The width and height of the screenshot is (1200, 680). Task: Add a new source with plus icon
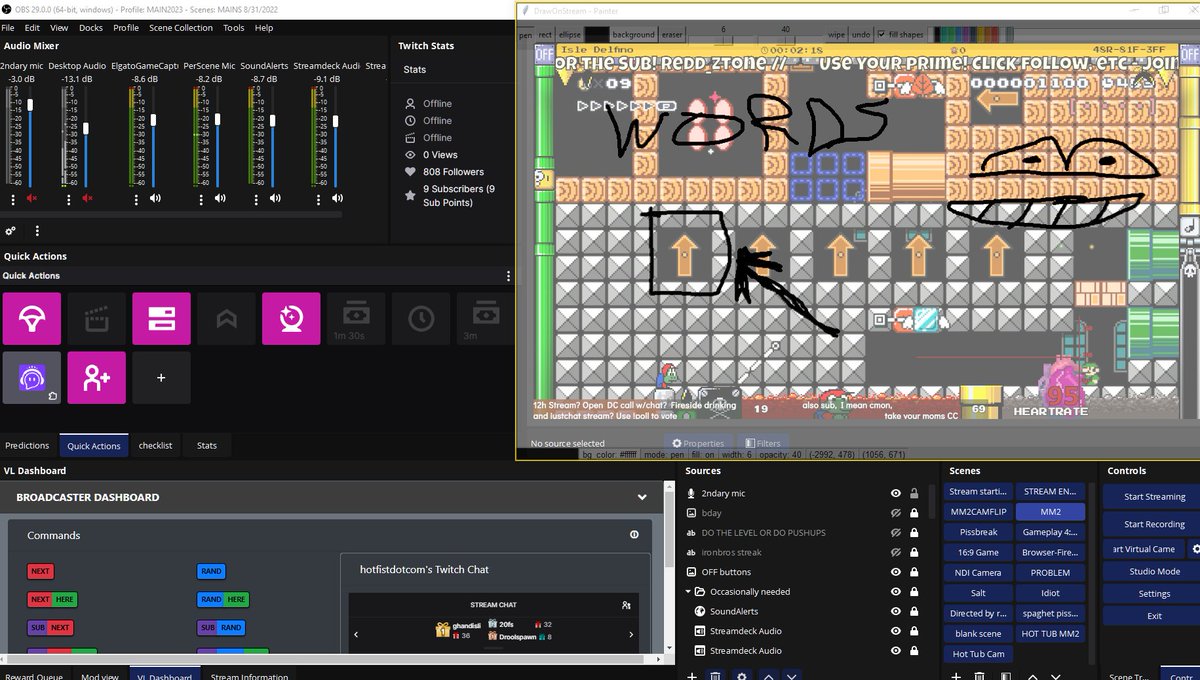(x=692, y=676)
